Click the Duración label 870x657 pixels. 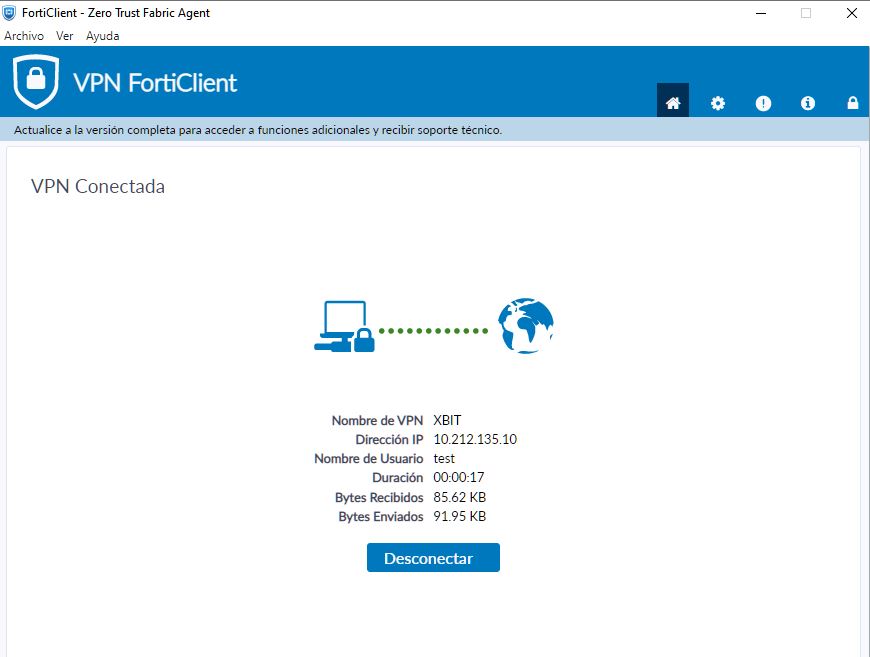coord(398,477)
